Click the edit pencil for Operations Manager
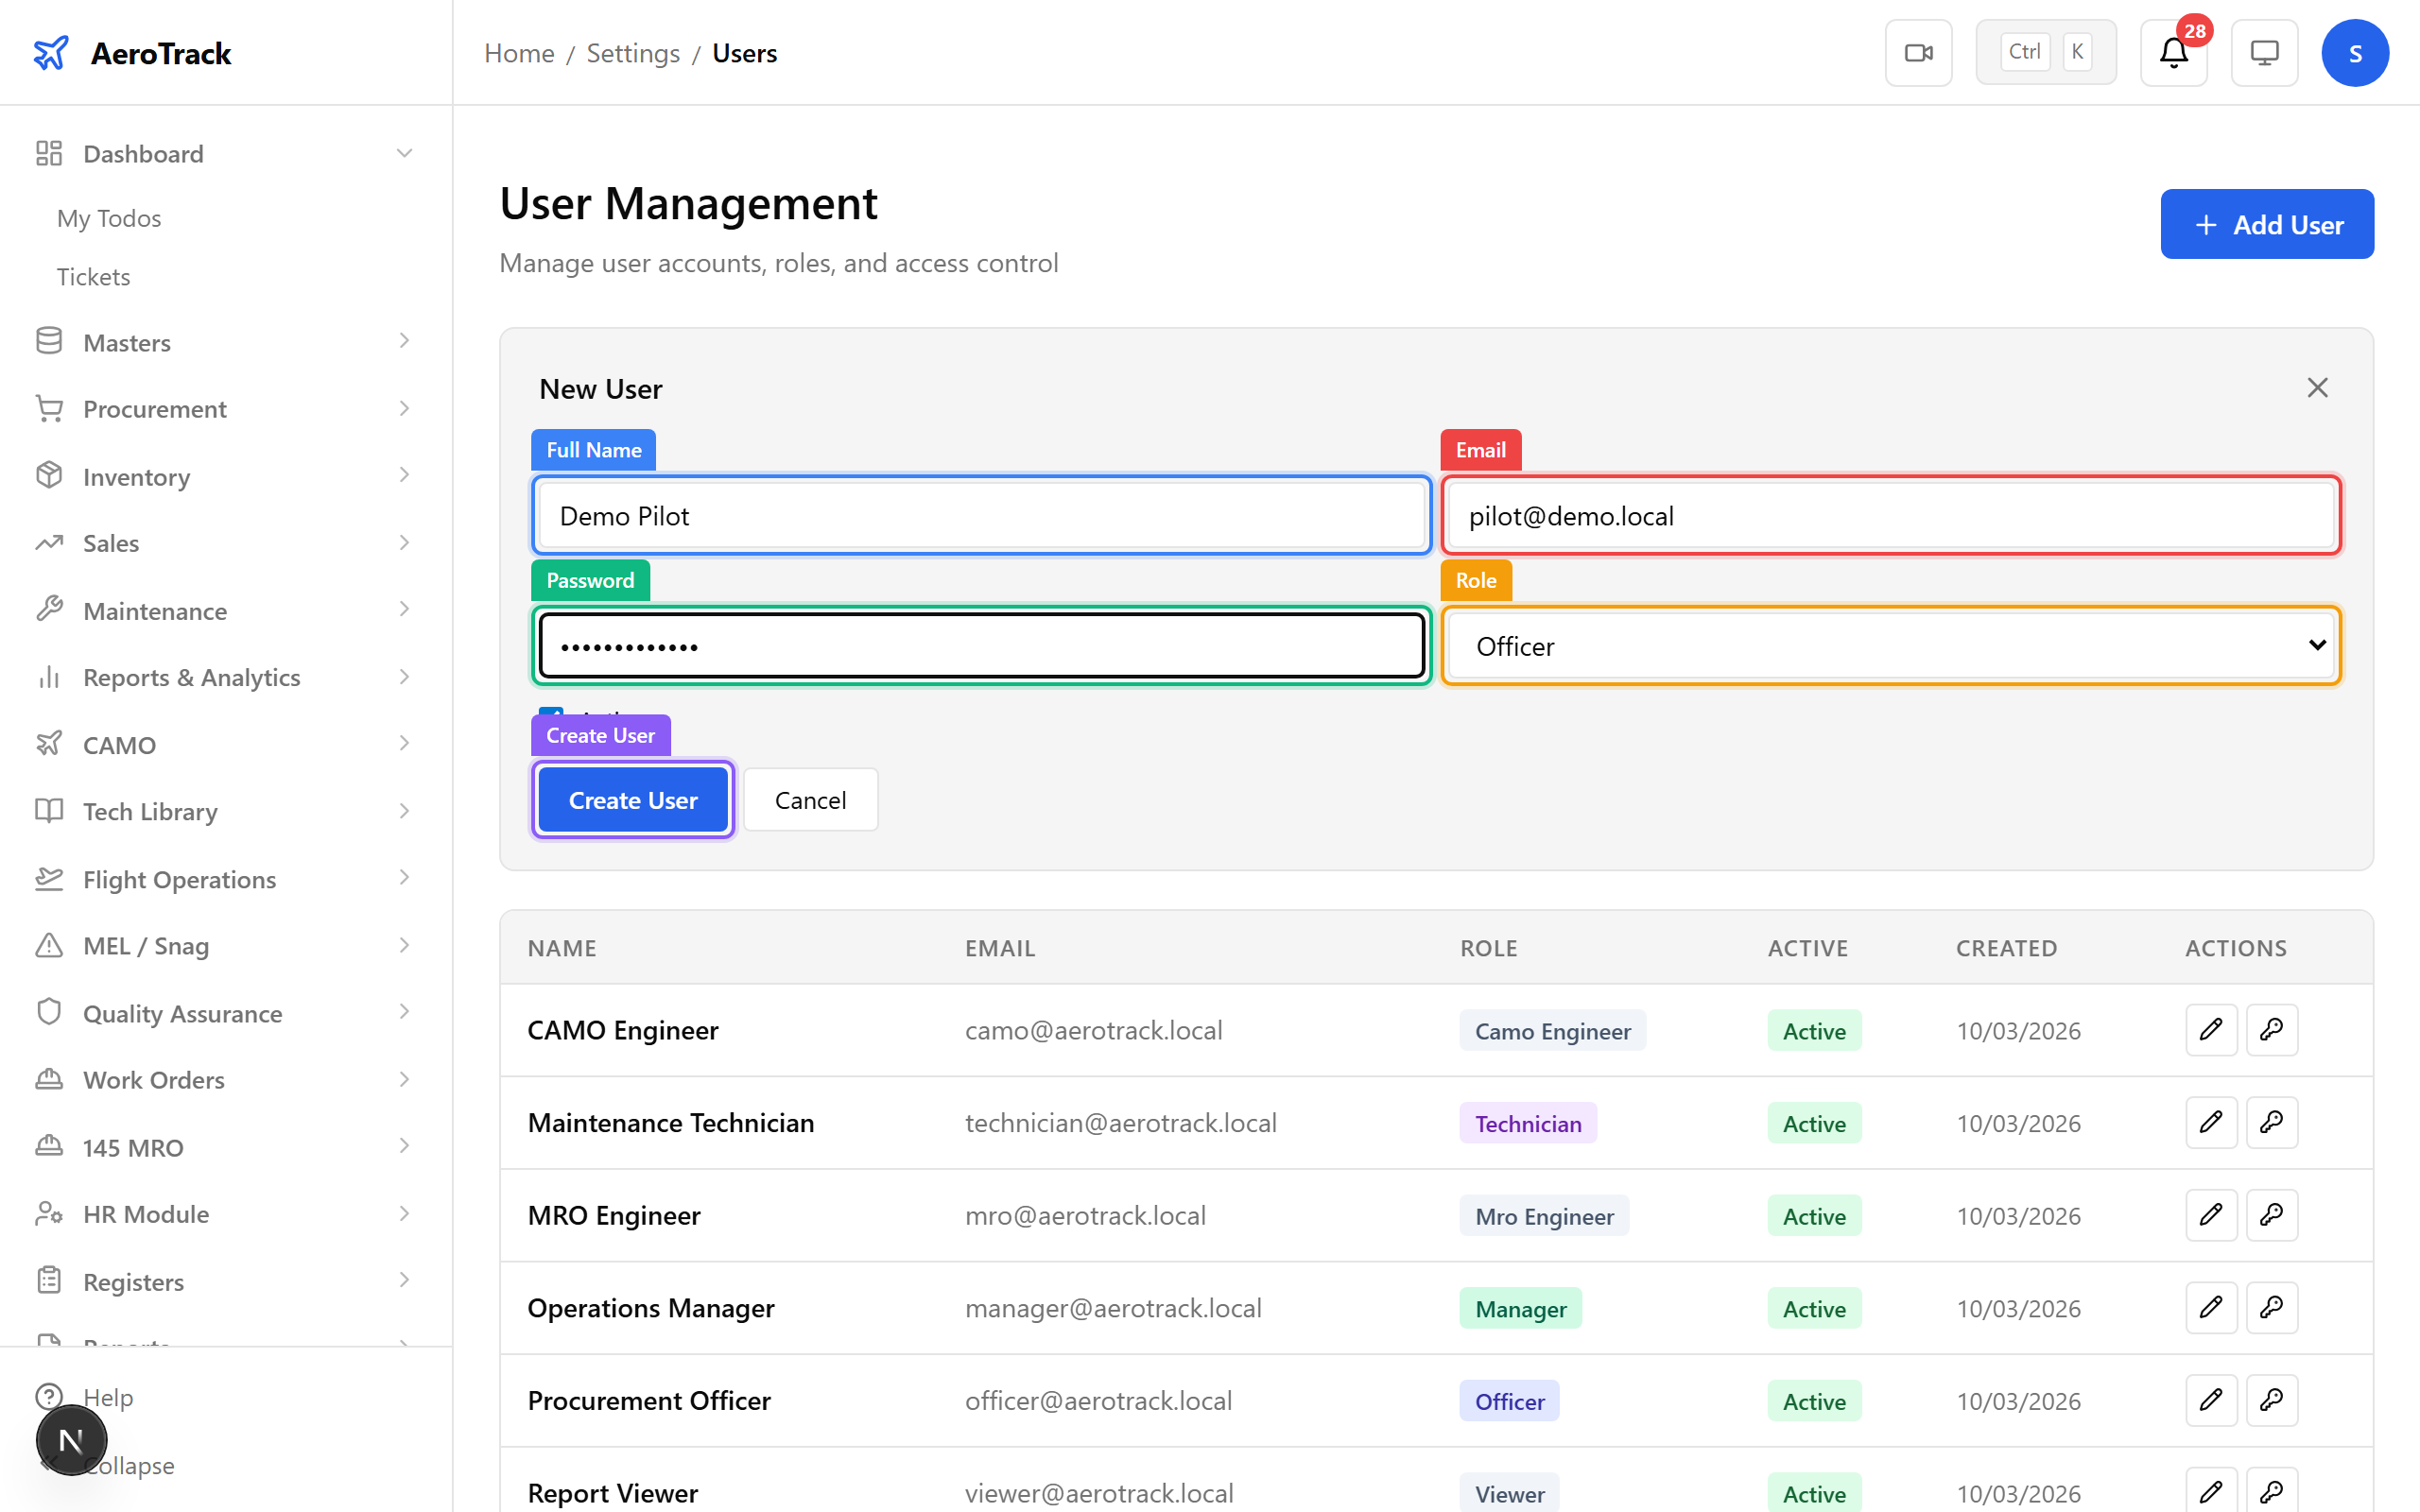 [x=2211, y=1307]
